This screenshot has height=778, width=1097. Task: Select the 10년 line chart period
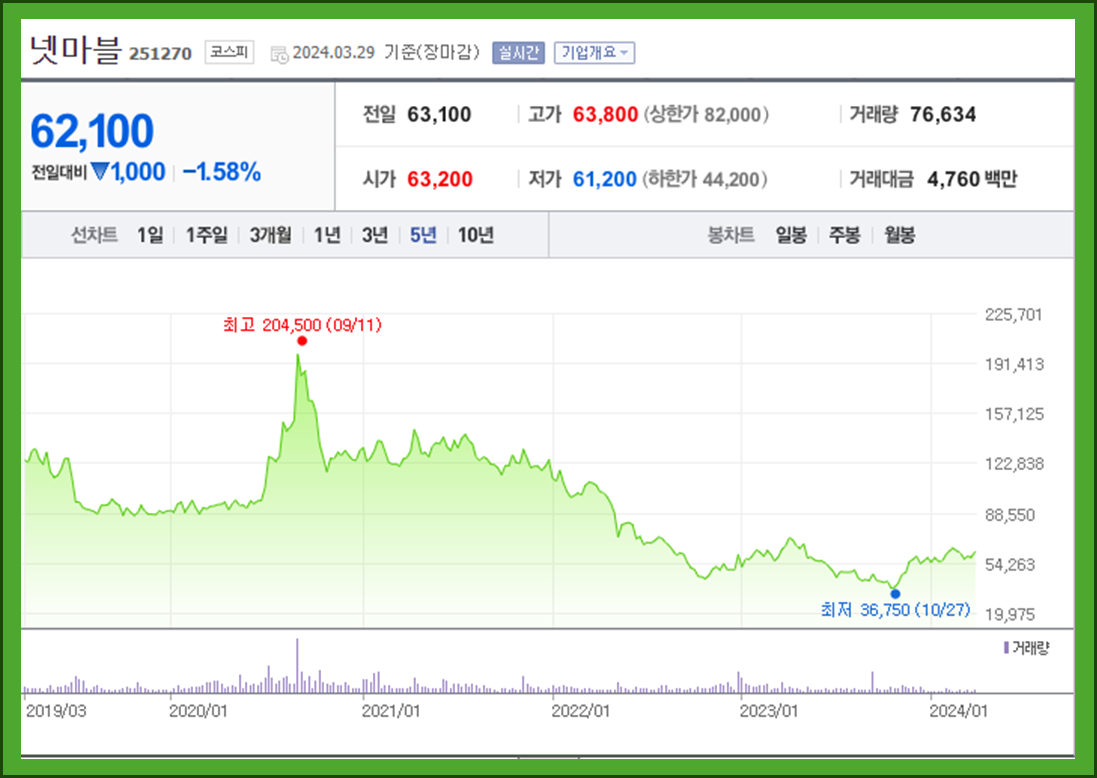(476, 235)
